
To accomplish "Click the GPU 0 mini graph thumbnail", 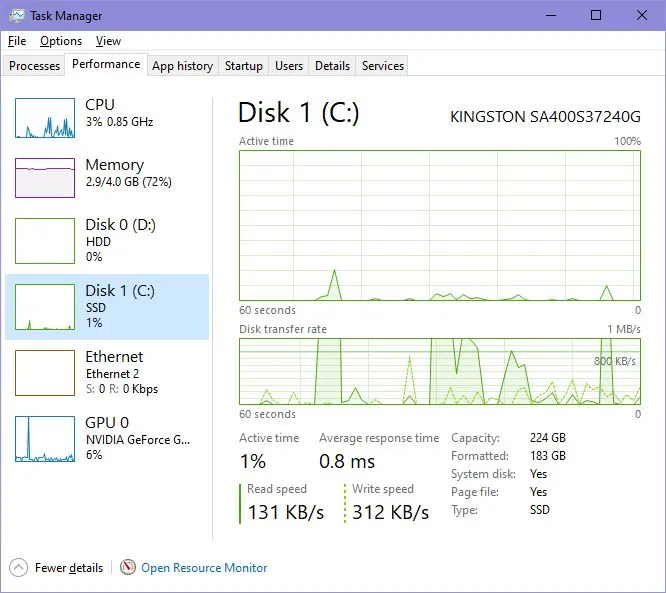I will (x=45, y=439).
